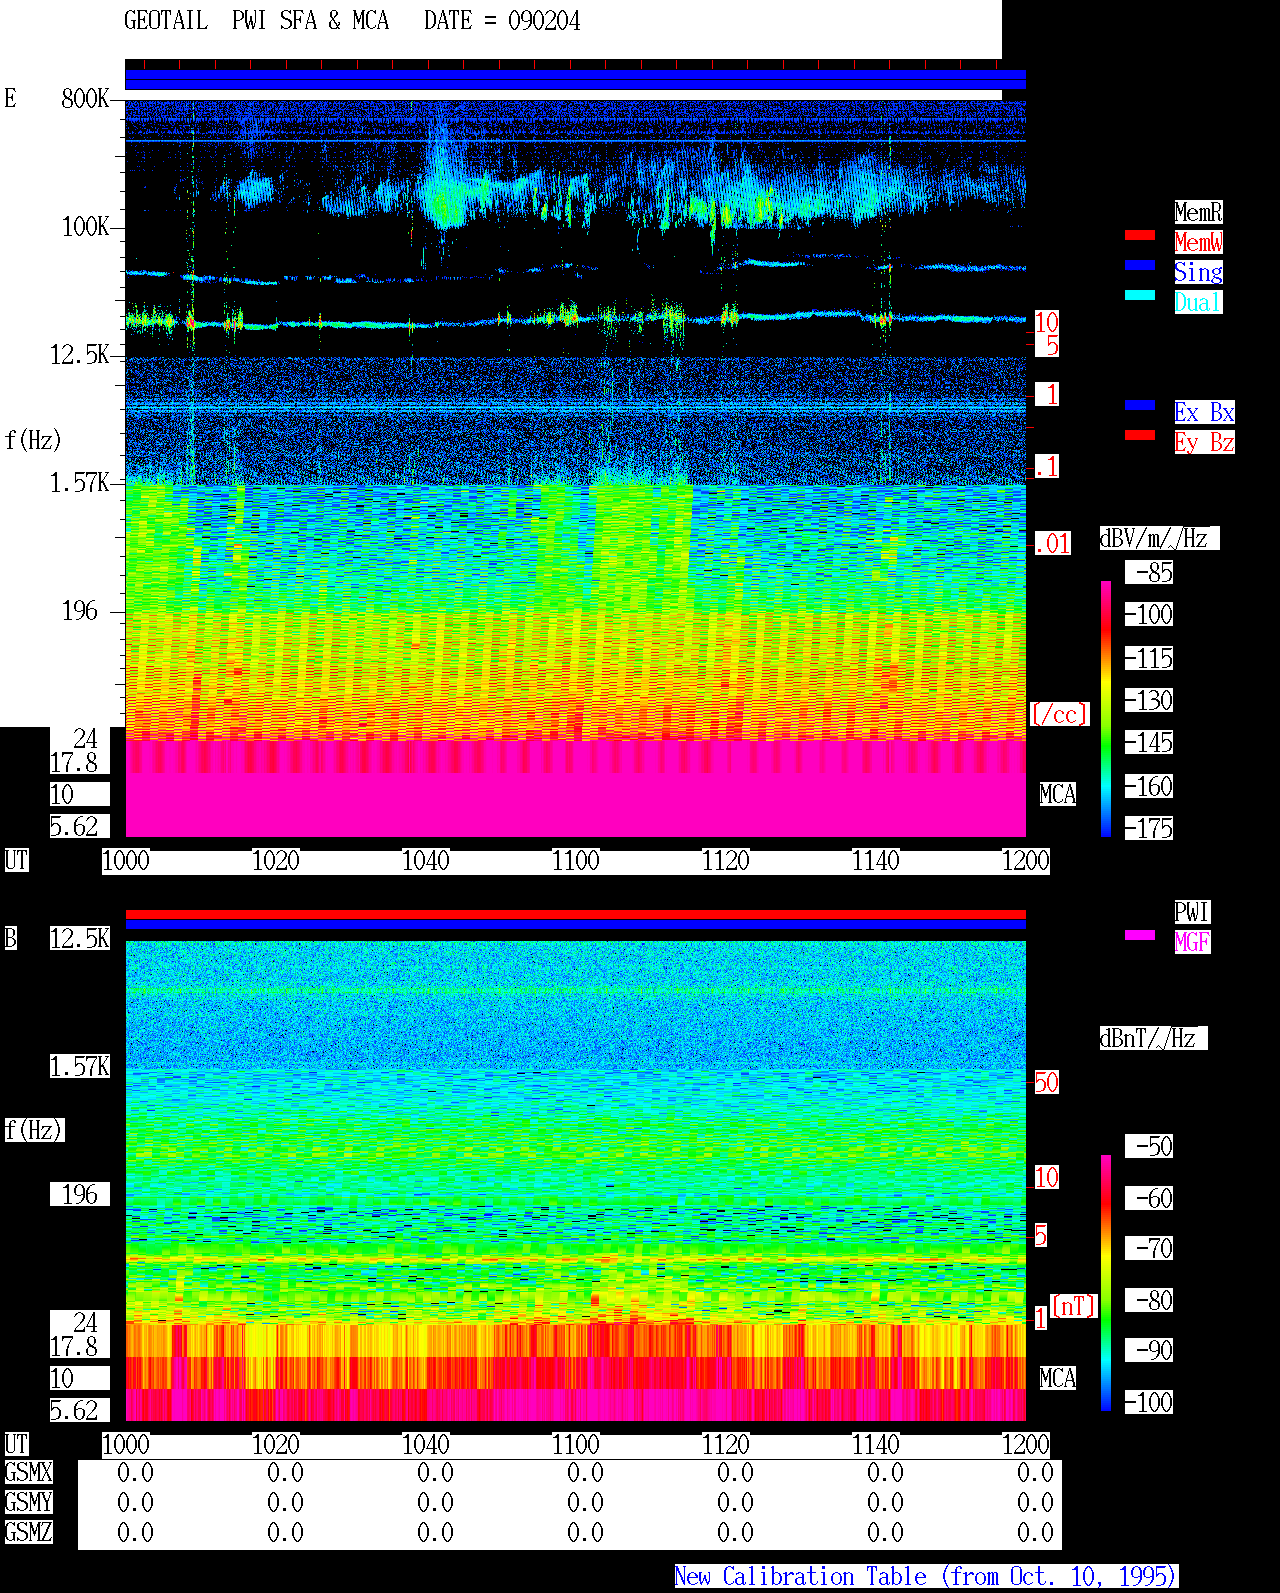1280x1593 pixels.
Task: Click the red Ey Bz legend swatch
Action: [1140, 435]
